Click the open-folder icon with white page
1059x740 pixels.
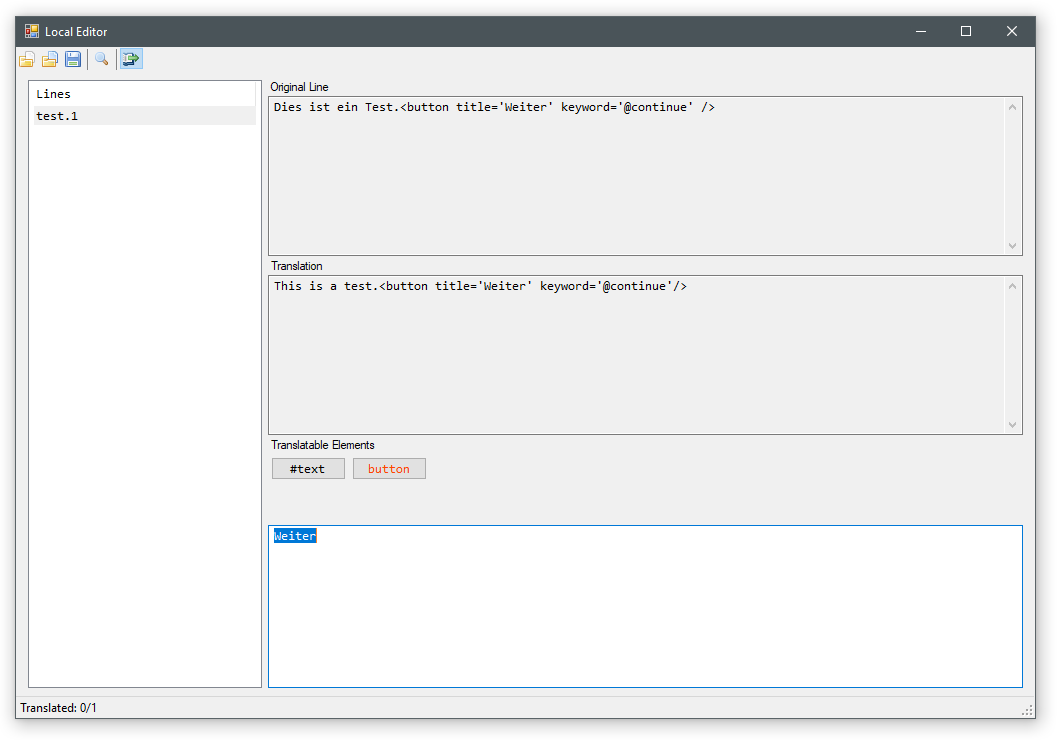[27, 59]
